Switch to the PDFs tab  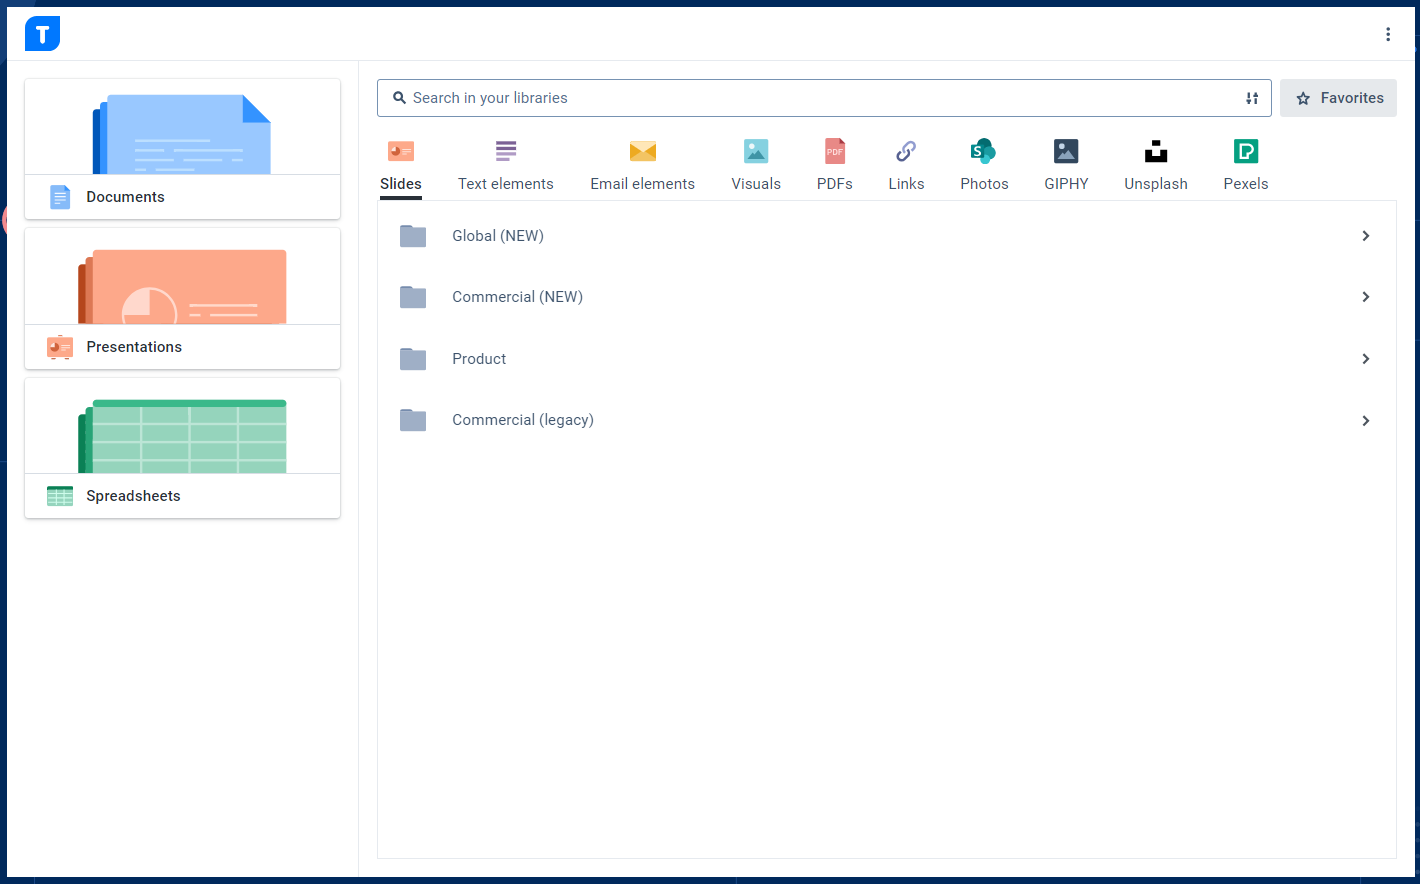835,184
